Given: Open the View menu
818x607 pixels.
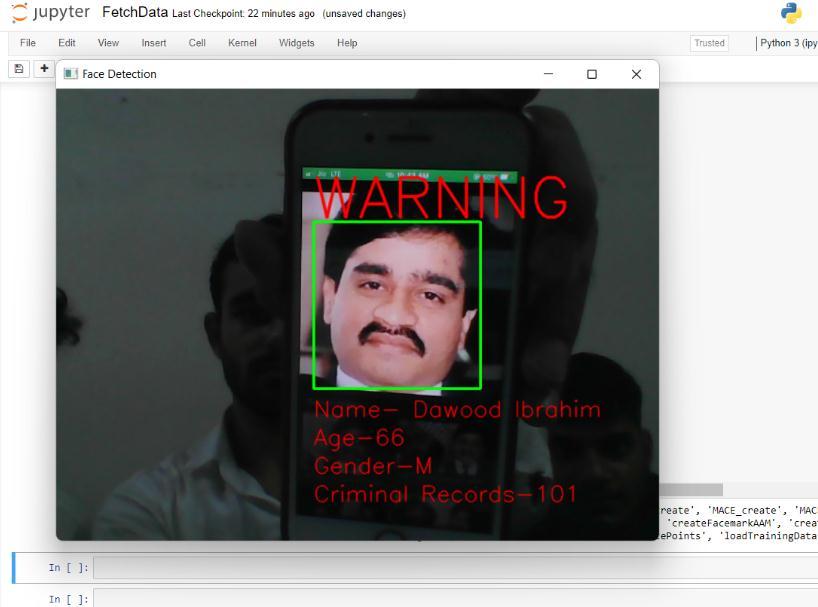Looking at the screenshot, I should click(109, 43).
